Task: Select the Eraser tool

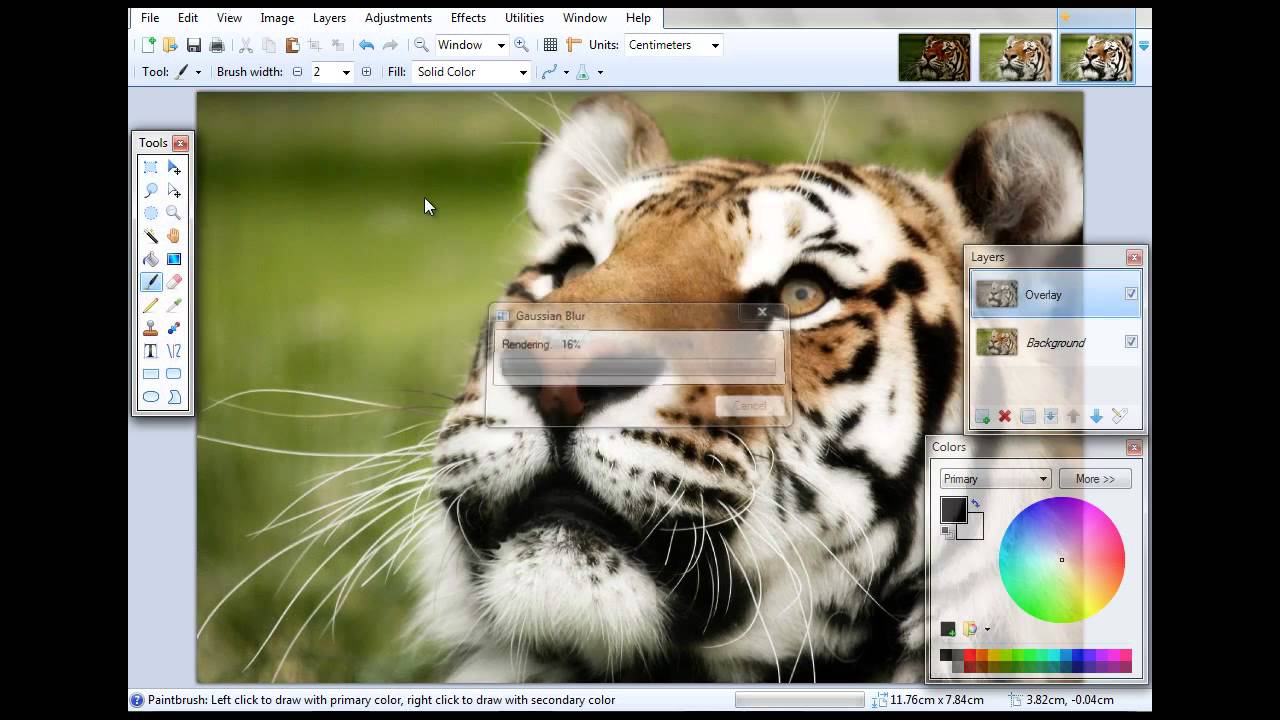Action: point(174,282)
